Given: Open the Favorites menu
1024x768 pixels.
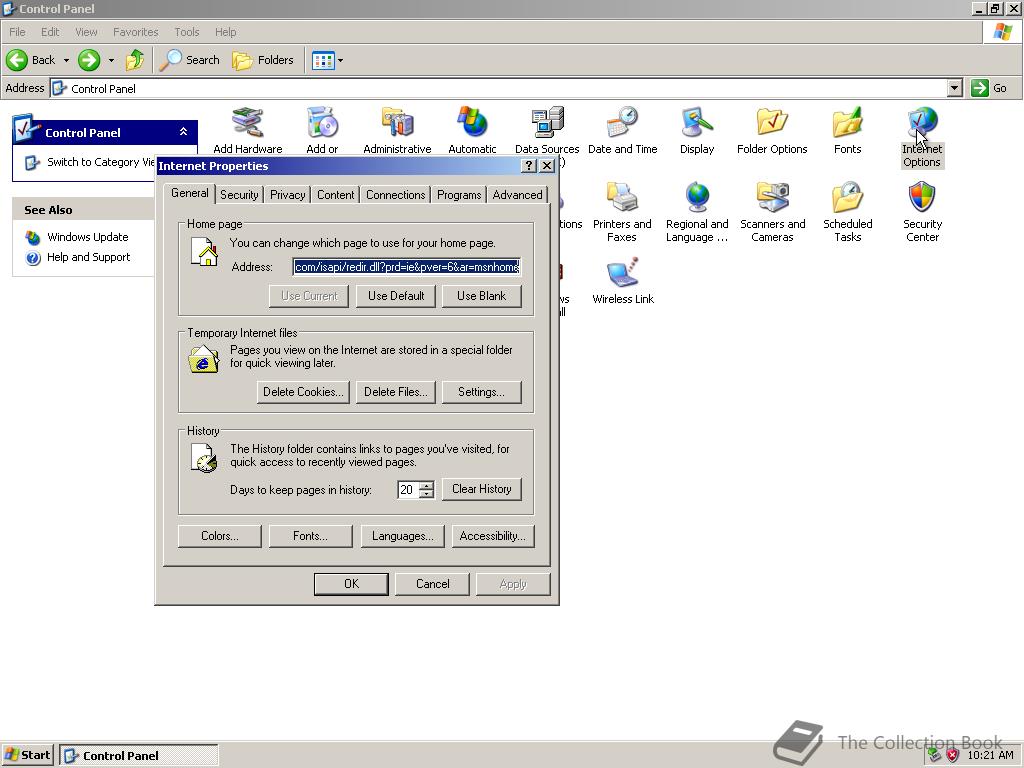Looking at the screenshot, I should pos(135,32).
